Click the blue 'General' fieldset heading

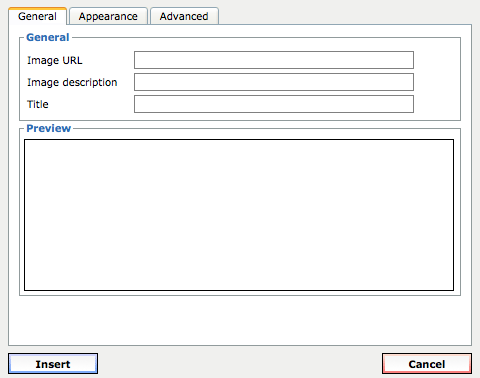(x=48, y=37)
